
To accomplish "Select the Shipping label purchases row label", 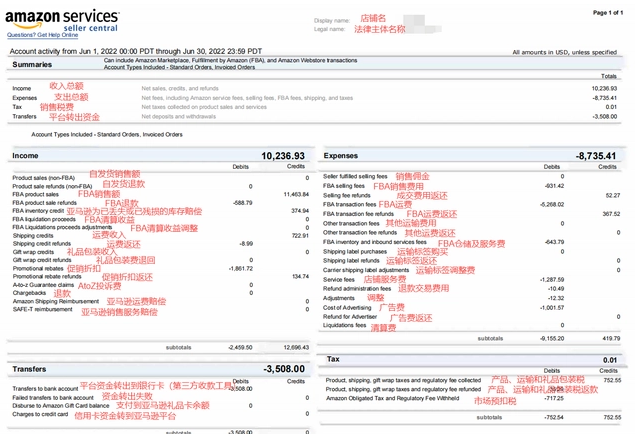I will coord(355,252).
